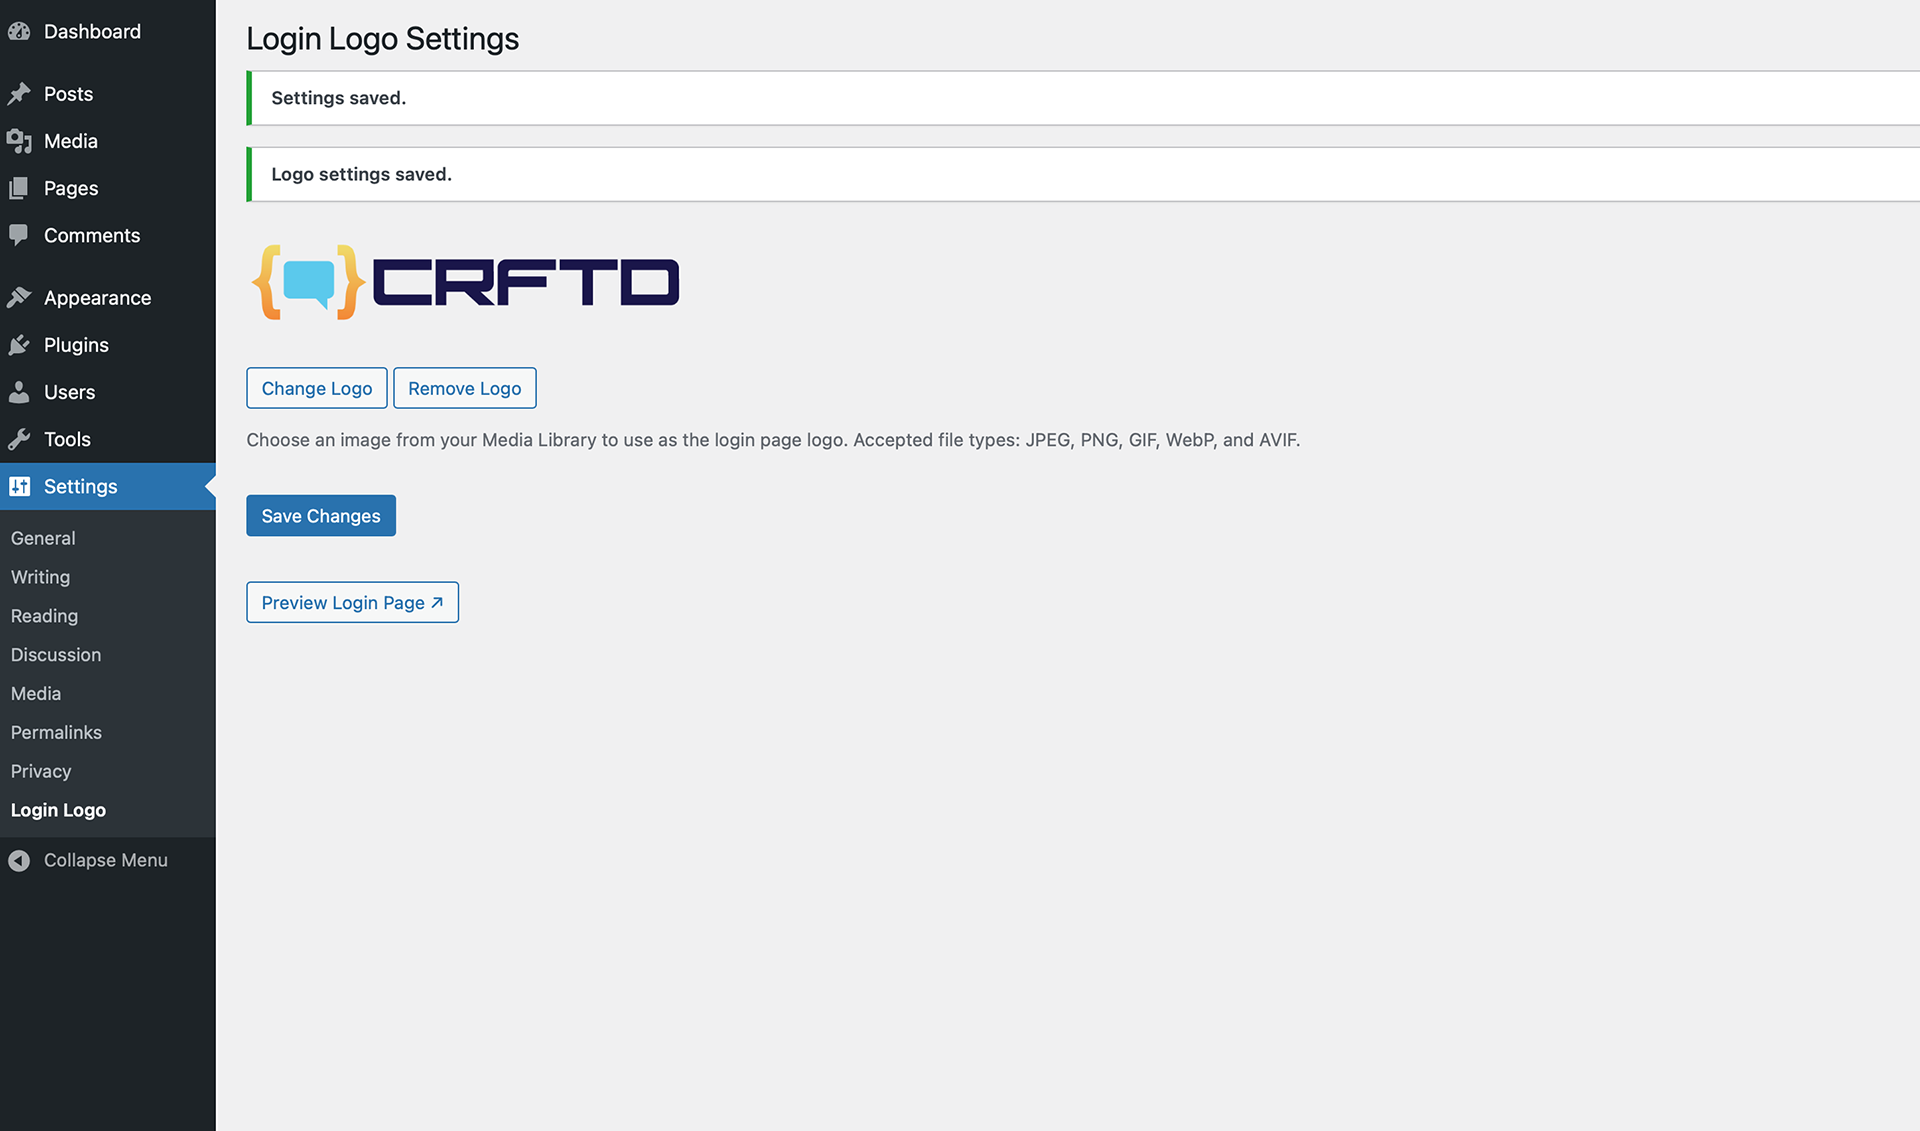
Task: Click the Change Logo button
Action: [316, 388]
